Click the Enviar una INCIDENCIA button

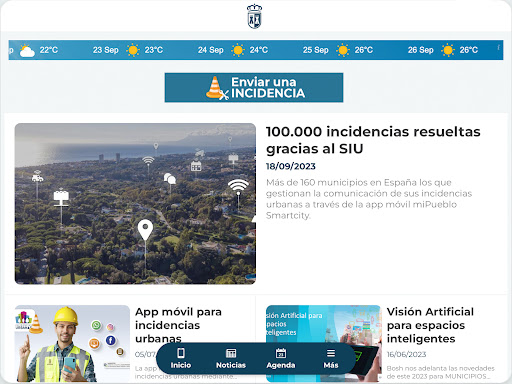pos(254,87)
